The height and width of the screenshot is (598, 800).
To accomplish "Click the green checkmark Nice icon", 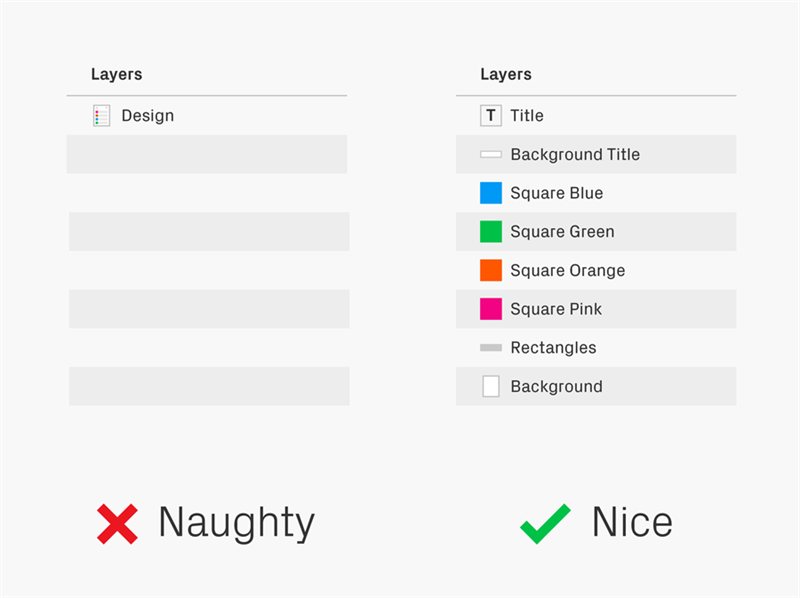I will pyautogui.click(x=545, y=524).
